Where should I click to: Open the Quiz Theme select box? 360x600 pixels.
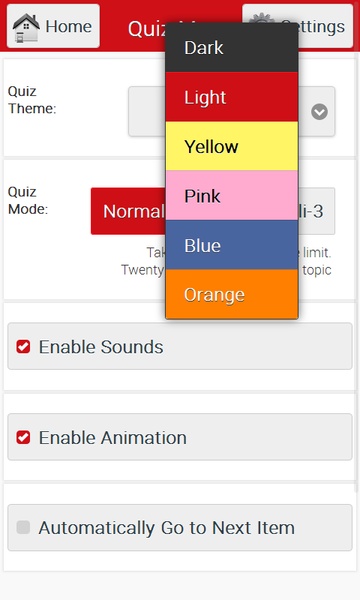click(231, 111)
